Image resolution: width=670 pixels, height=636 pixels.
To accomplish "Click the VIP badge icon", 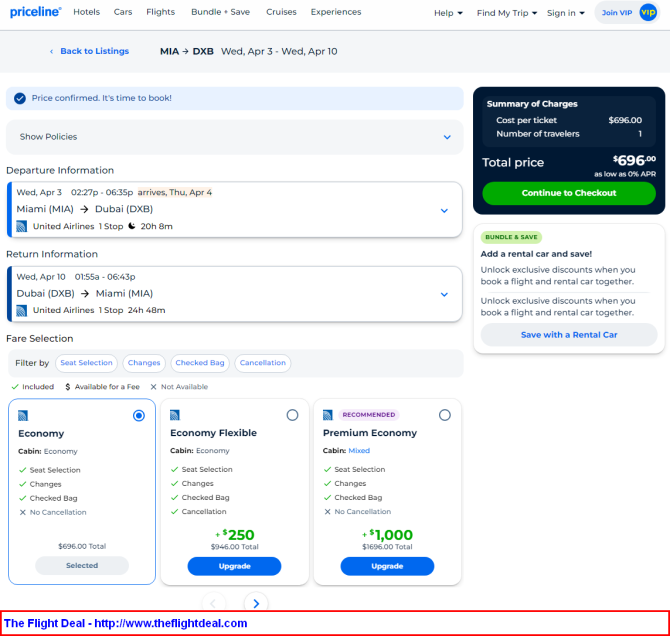I will [x=648, y=12].
